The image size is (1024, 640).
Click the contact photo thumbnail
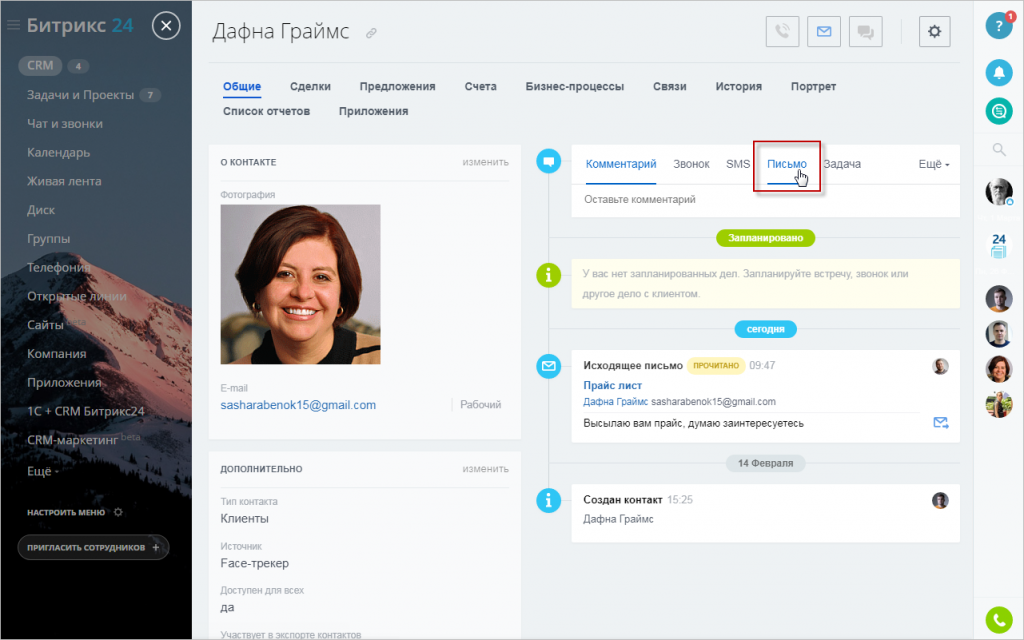click(300, 284)
